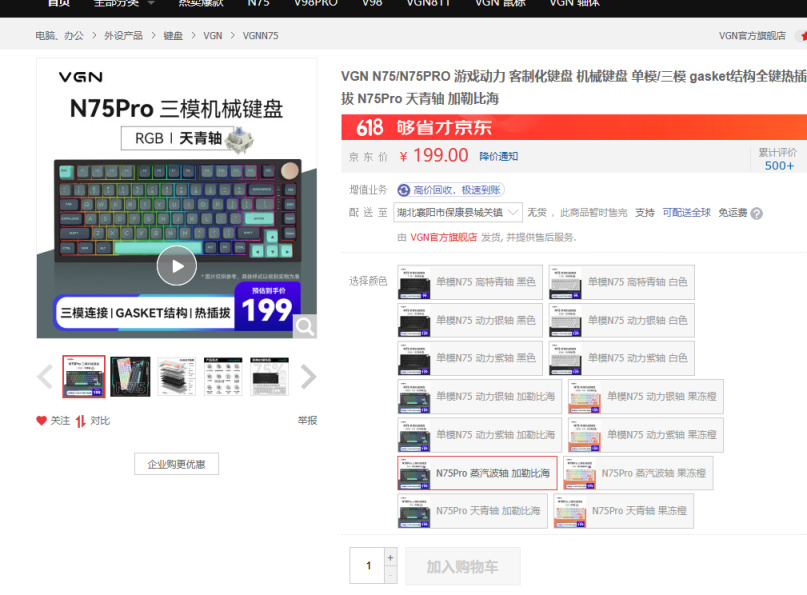Open the VGN brand breadcrumb
This screenshot has width=807, height=595.
[x=213, y=36]
